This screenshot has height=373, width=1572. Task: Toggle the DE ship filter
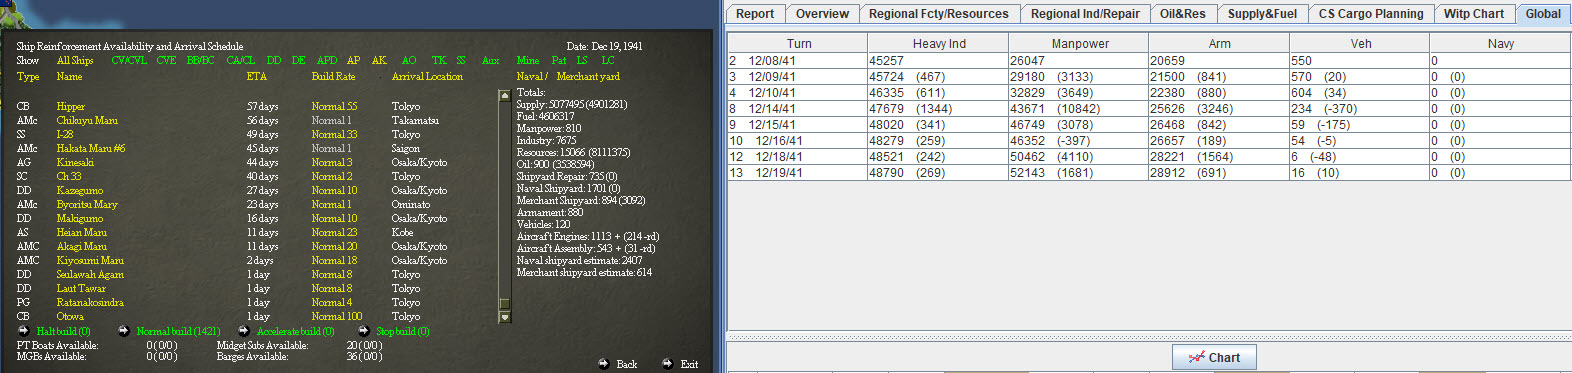pyautogui.click(x=298, y=60)
